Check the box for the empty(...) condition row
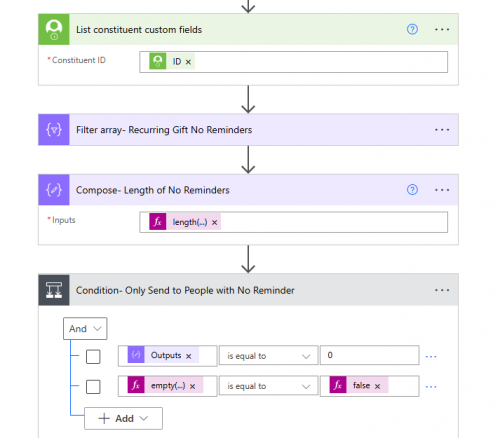 click(x=93, y=387)
